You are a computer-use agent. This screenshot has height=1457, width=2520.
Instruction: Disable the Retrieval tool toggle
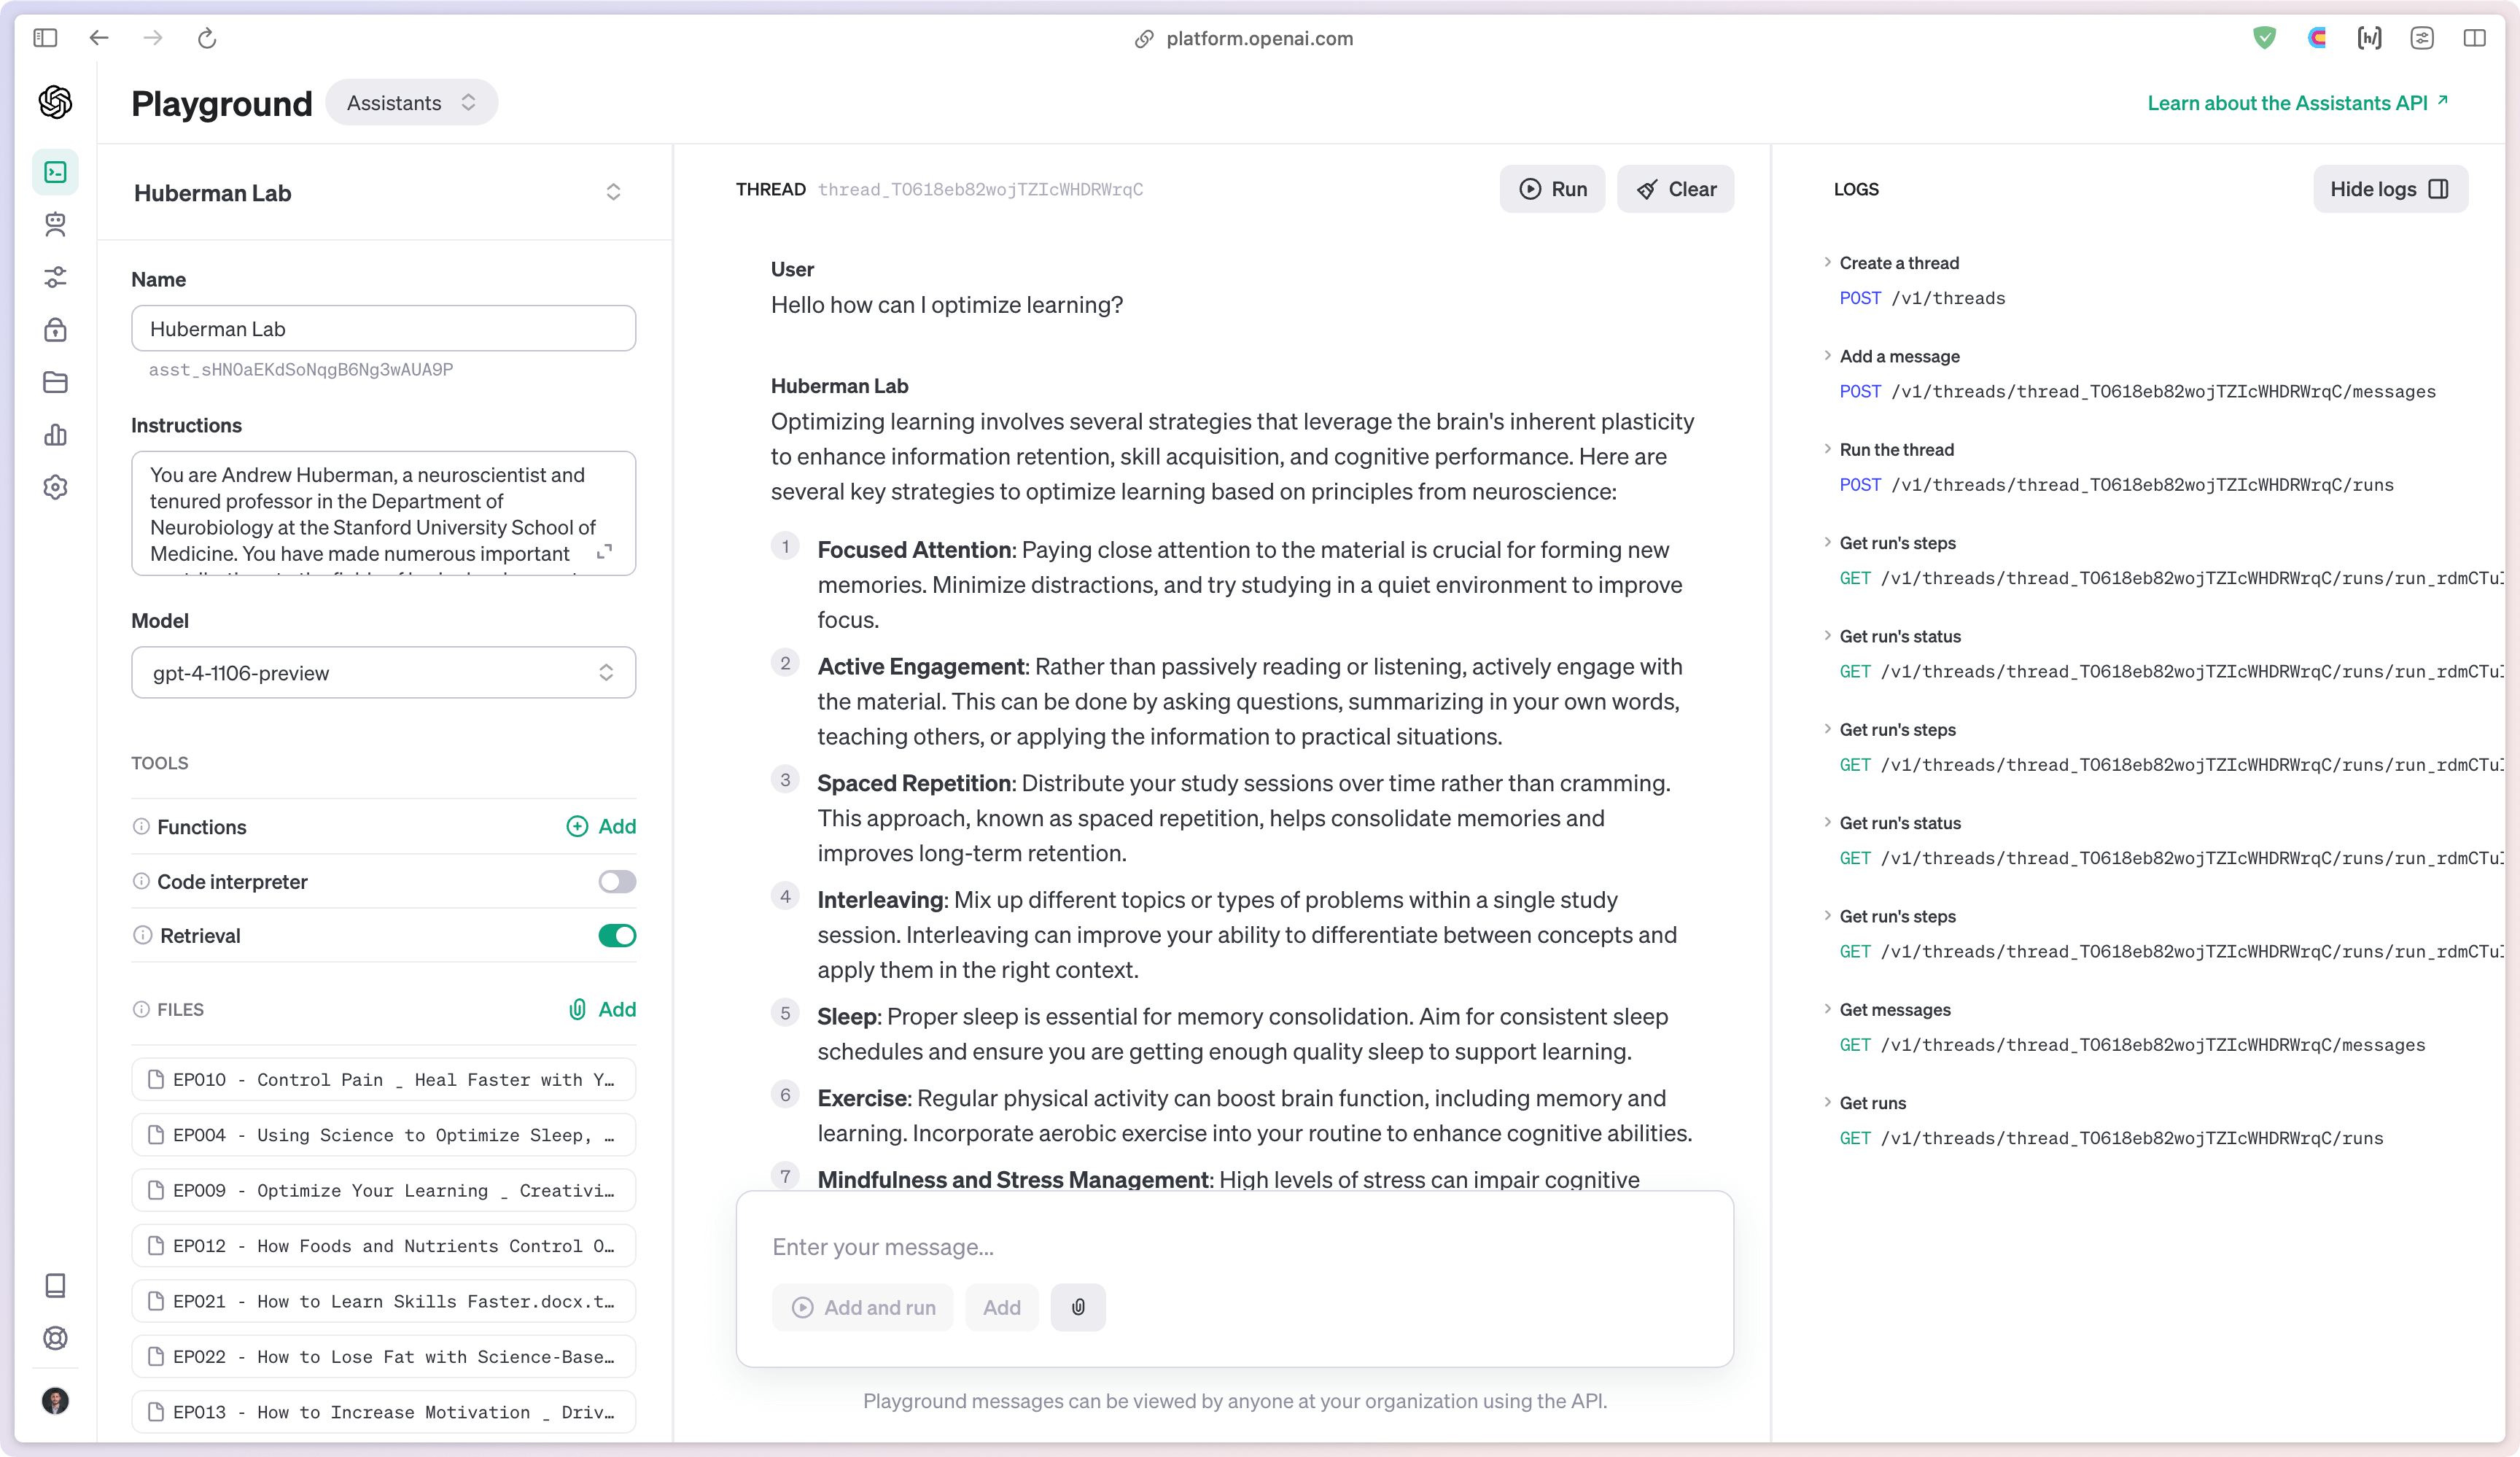[x=617, y=936]
